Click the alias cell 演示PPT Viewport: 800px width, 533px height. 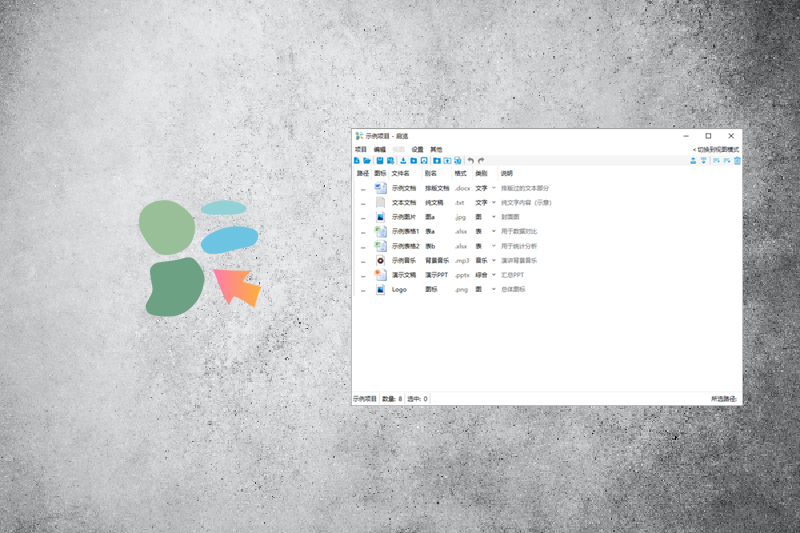click(x=437, y=275)
